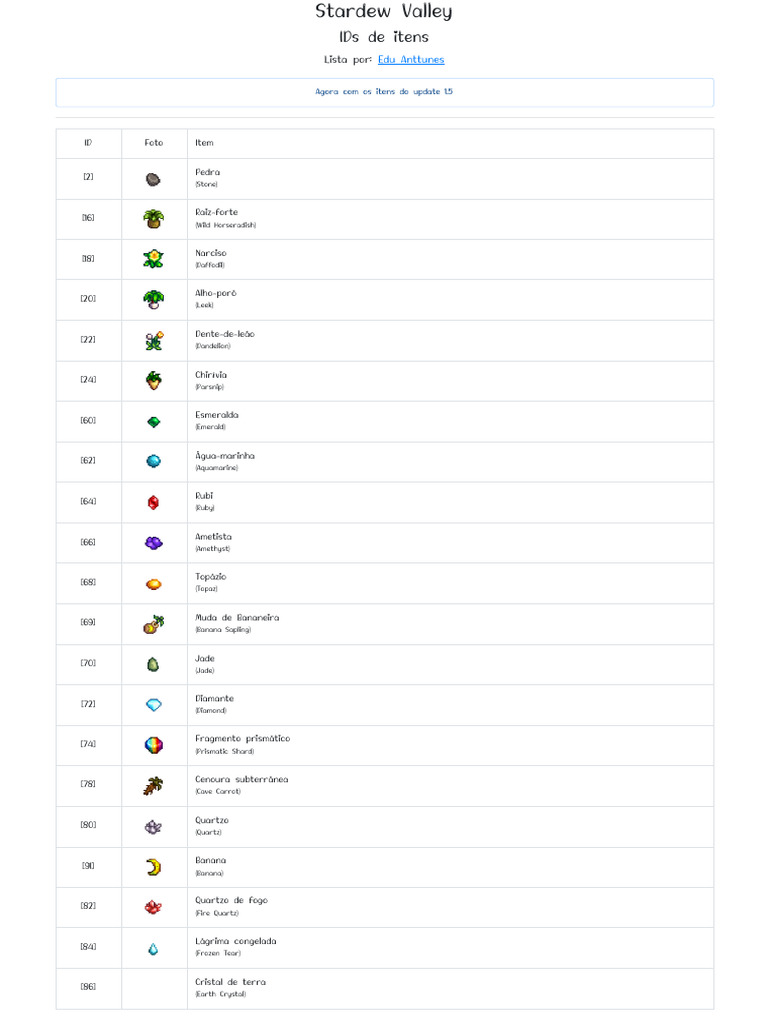Select the red Ruby gem icon
Screen dimensions: 768x1024
[153, 502]
